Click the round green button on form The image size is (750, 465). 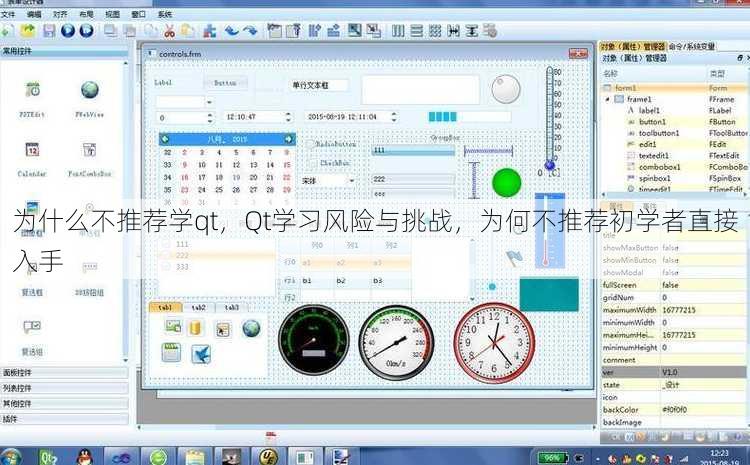507,183
